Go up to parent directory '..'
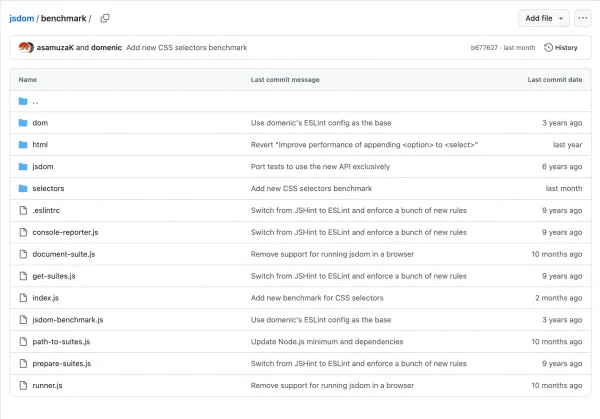 coord(36,101)
